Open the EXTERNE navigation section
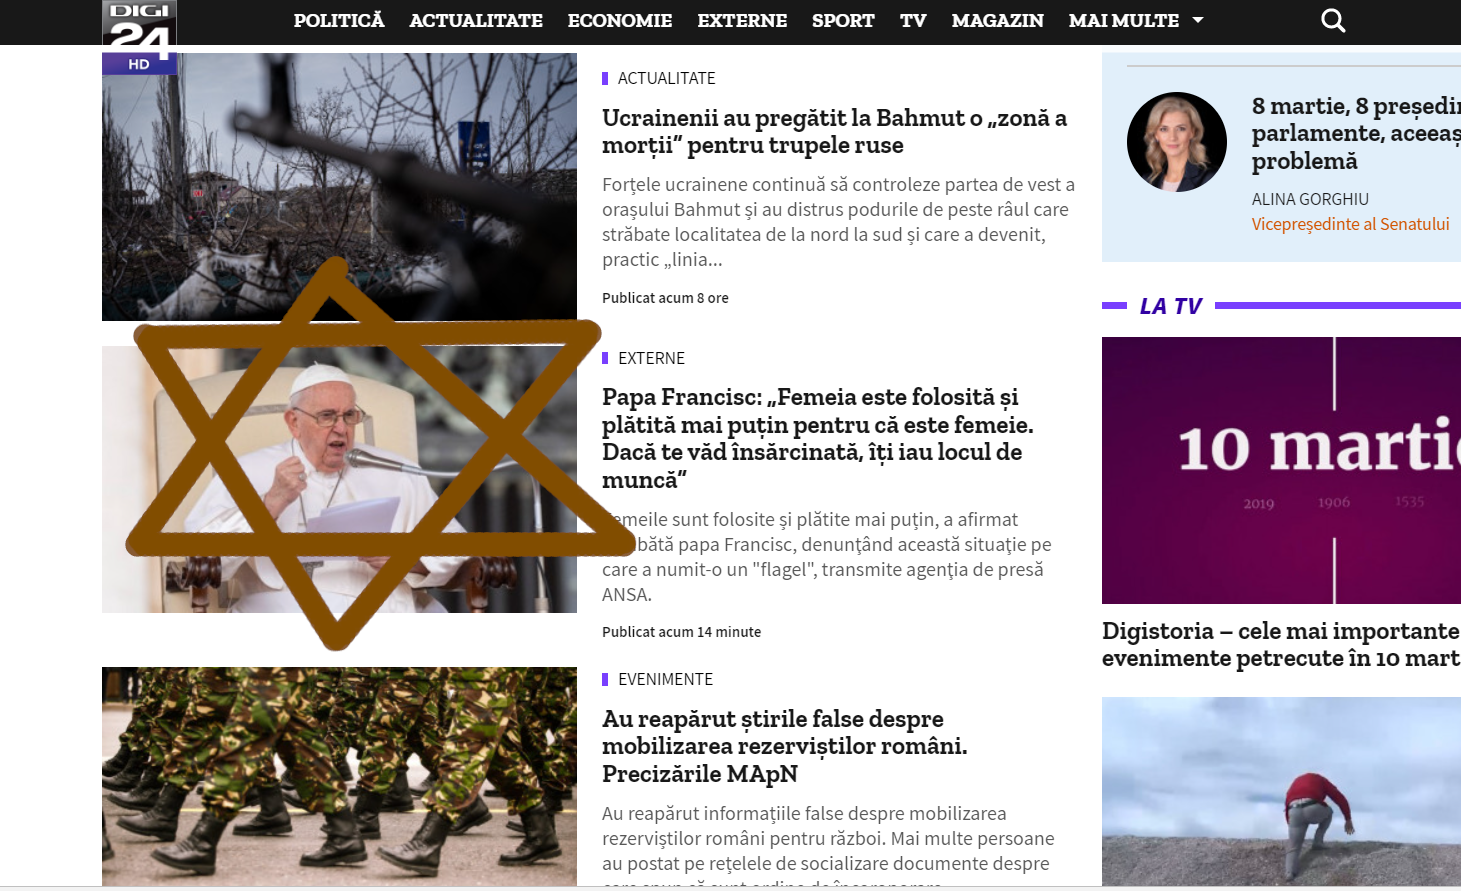This screenshot has width=1461, height=891. click(x=742, y=20)
